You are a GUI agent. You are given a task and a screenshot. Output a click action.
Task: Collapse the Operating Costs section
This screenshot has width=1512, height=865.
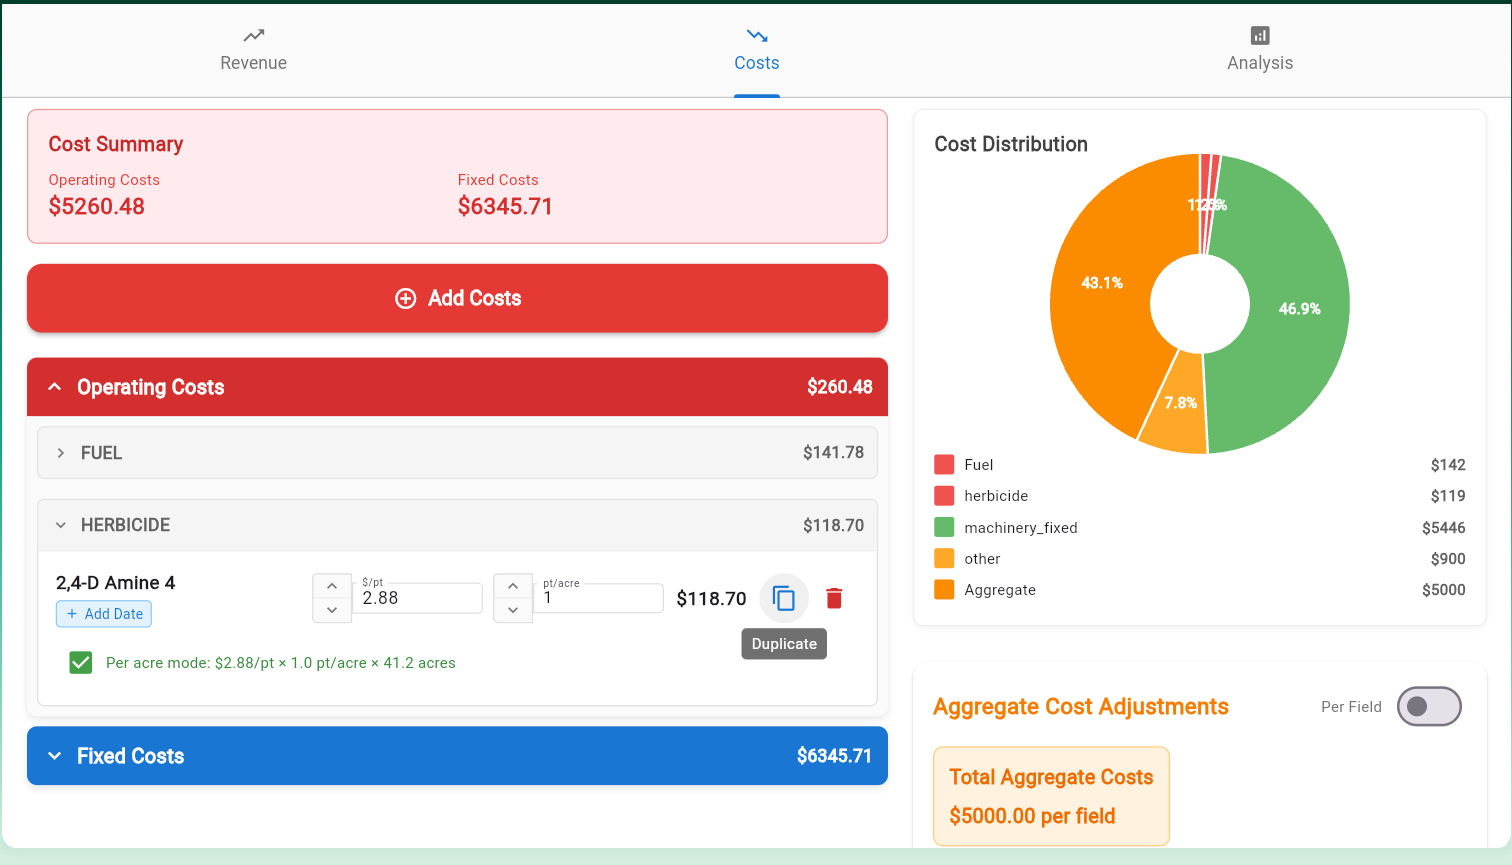55,387
